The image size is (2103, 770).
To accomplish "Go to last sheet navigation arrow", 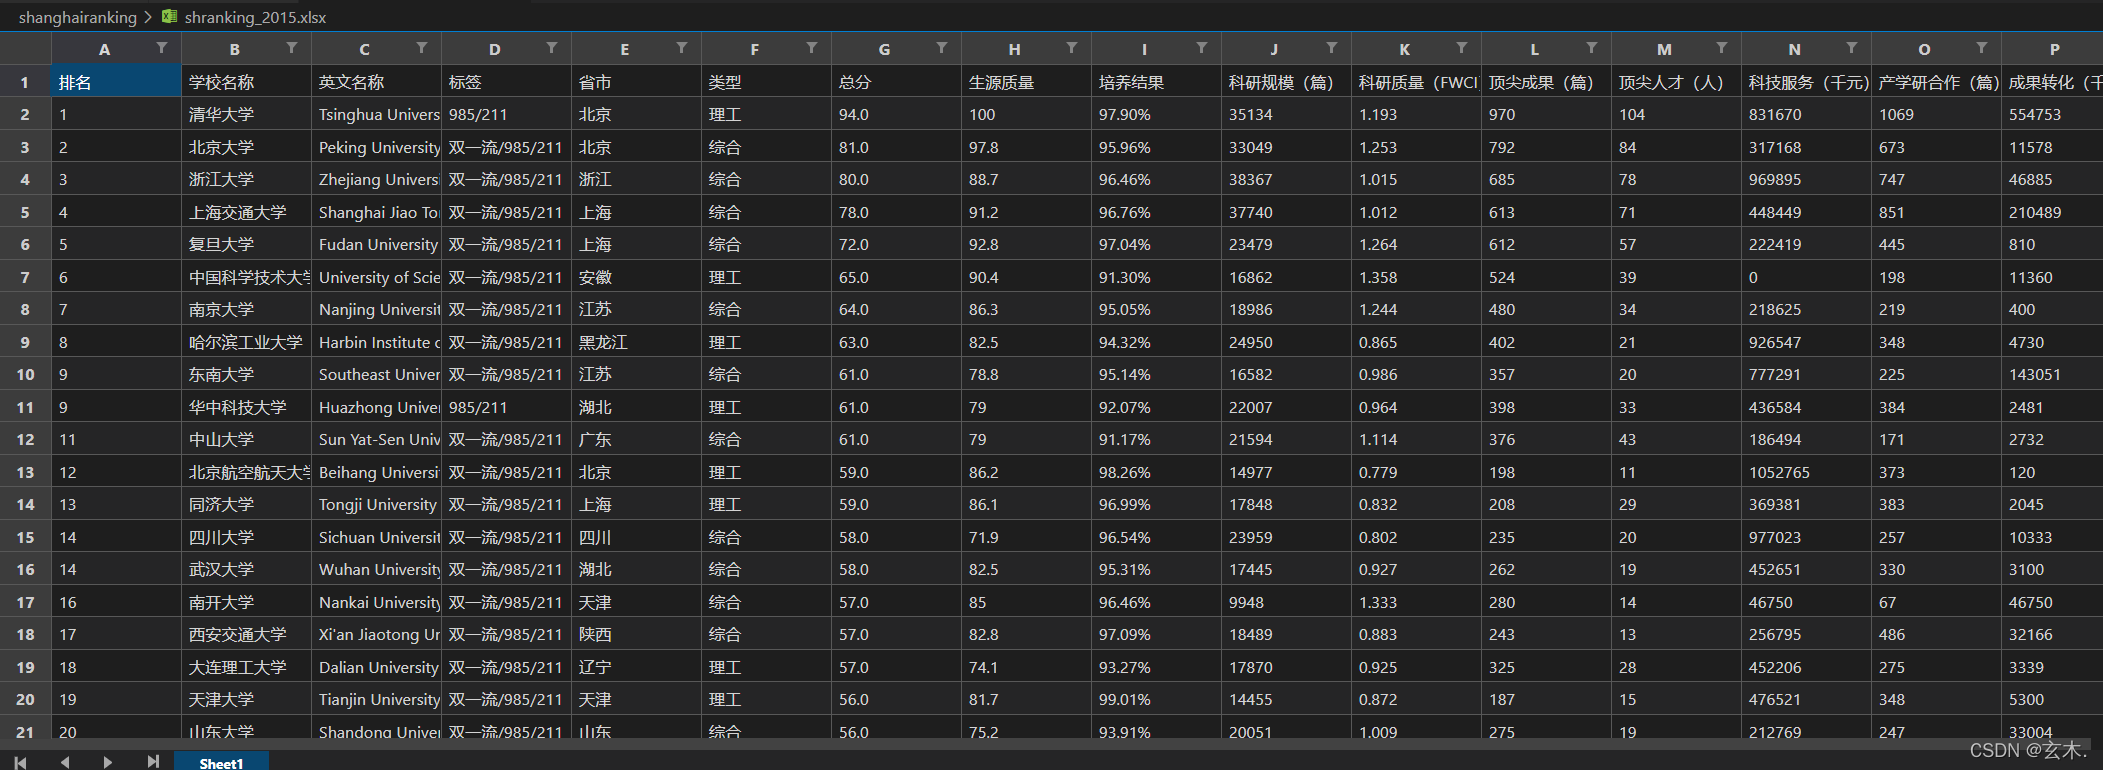I will click(153, 762).
